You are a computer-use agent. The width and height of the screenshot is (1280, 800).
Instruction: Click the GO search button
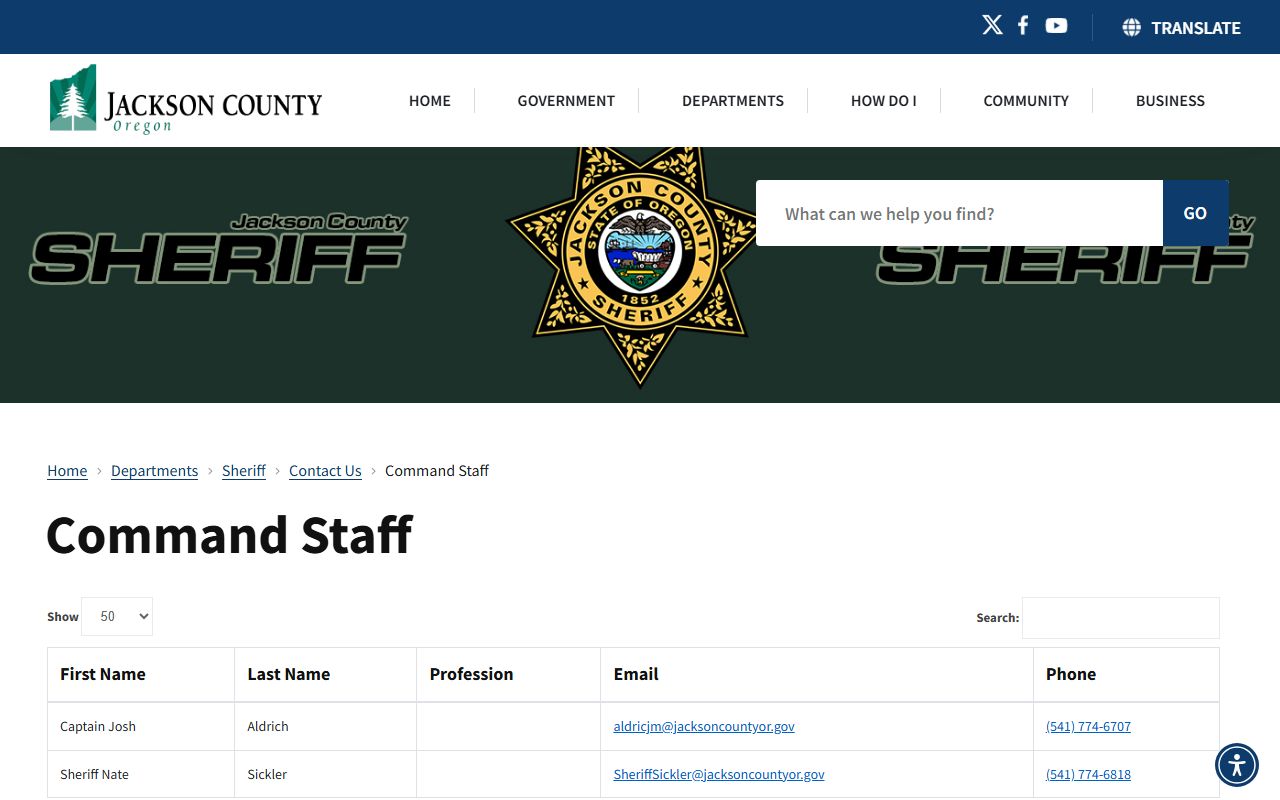point(1195,213)
